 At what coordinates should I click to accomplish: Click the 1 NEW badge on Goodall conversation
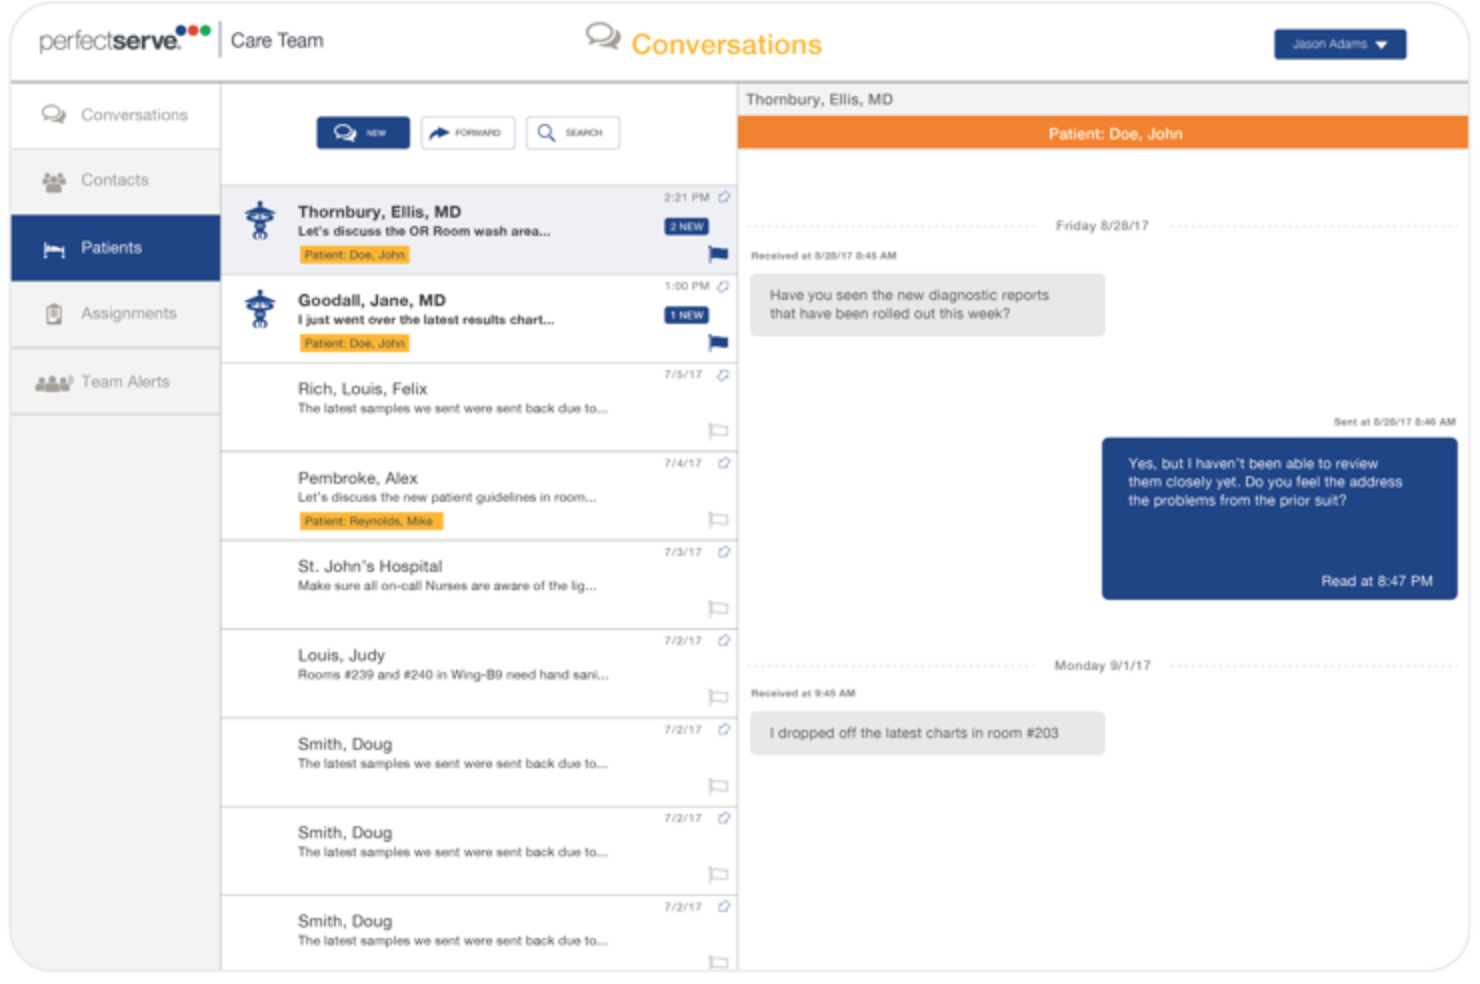(x=687, y=315)
